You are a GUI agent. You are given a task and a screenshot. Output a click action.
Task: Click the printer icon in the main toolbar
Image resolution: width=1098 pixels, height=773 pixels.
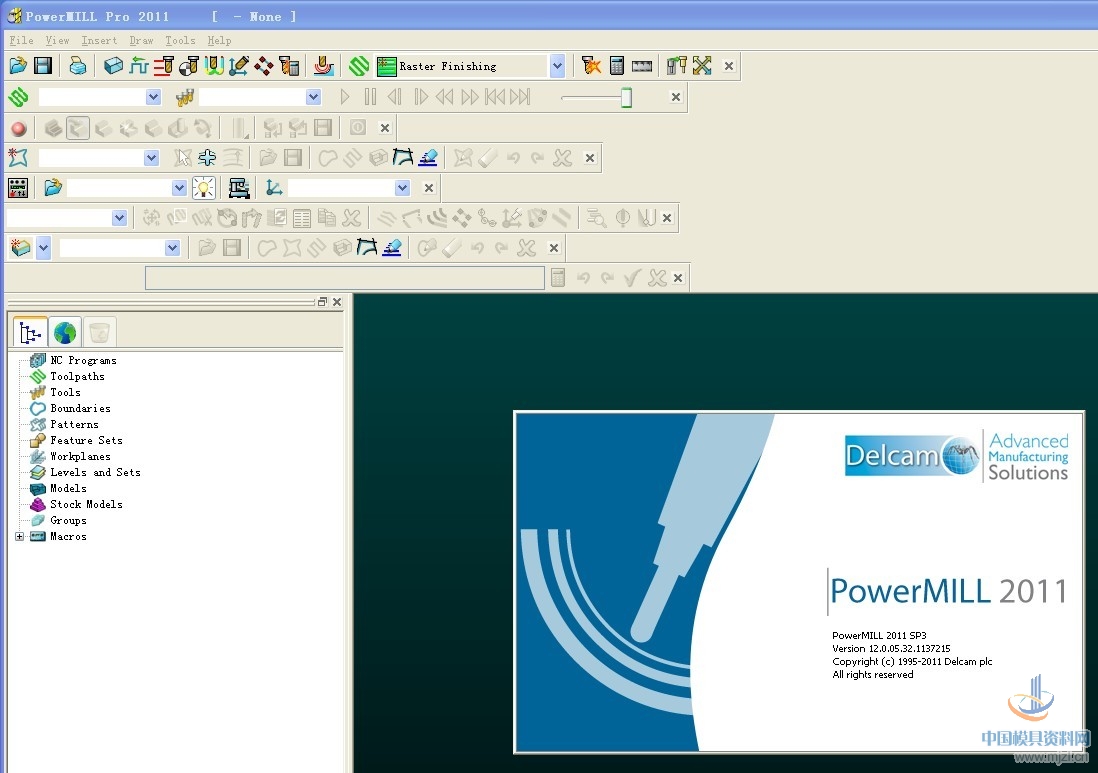(x=78, y=66)
